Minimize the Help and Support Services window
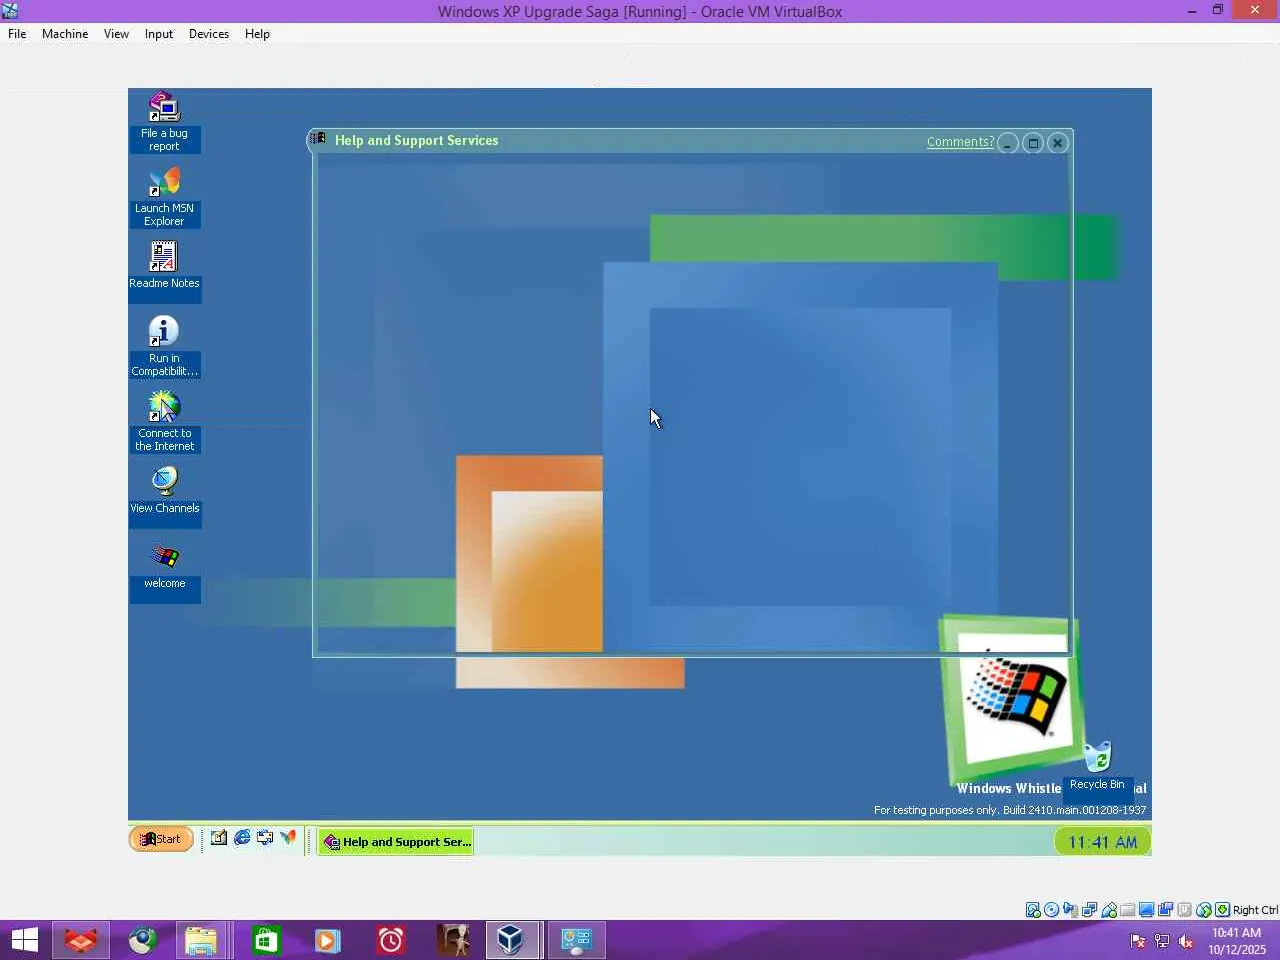This screenshot has width=1280, height=960. (x=1008, y=143)
